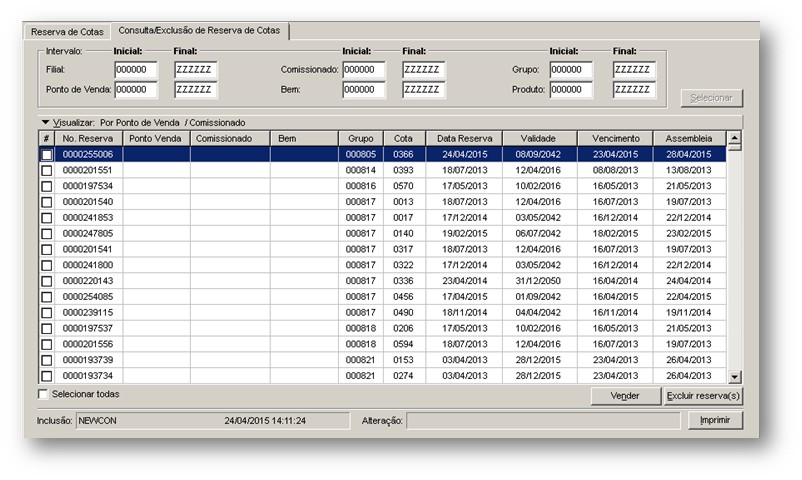Click the Inclusão field showing NEWCON
This screenshot has width=802, height=480.
pyautogui.click(x=213, y=421)
